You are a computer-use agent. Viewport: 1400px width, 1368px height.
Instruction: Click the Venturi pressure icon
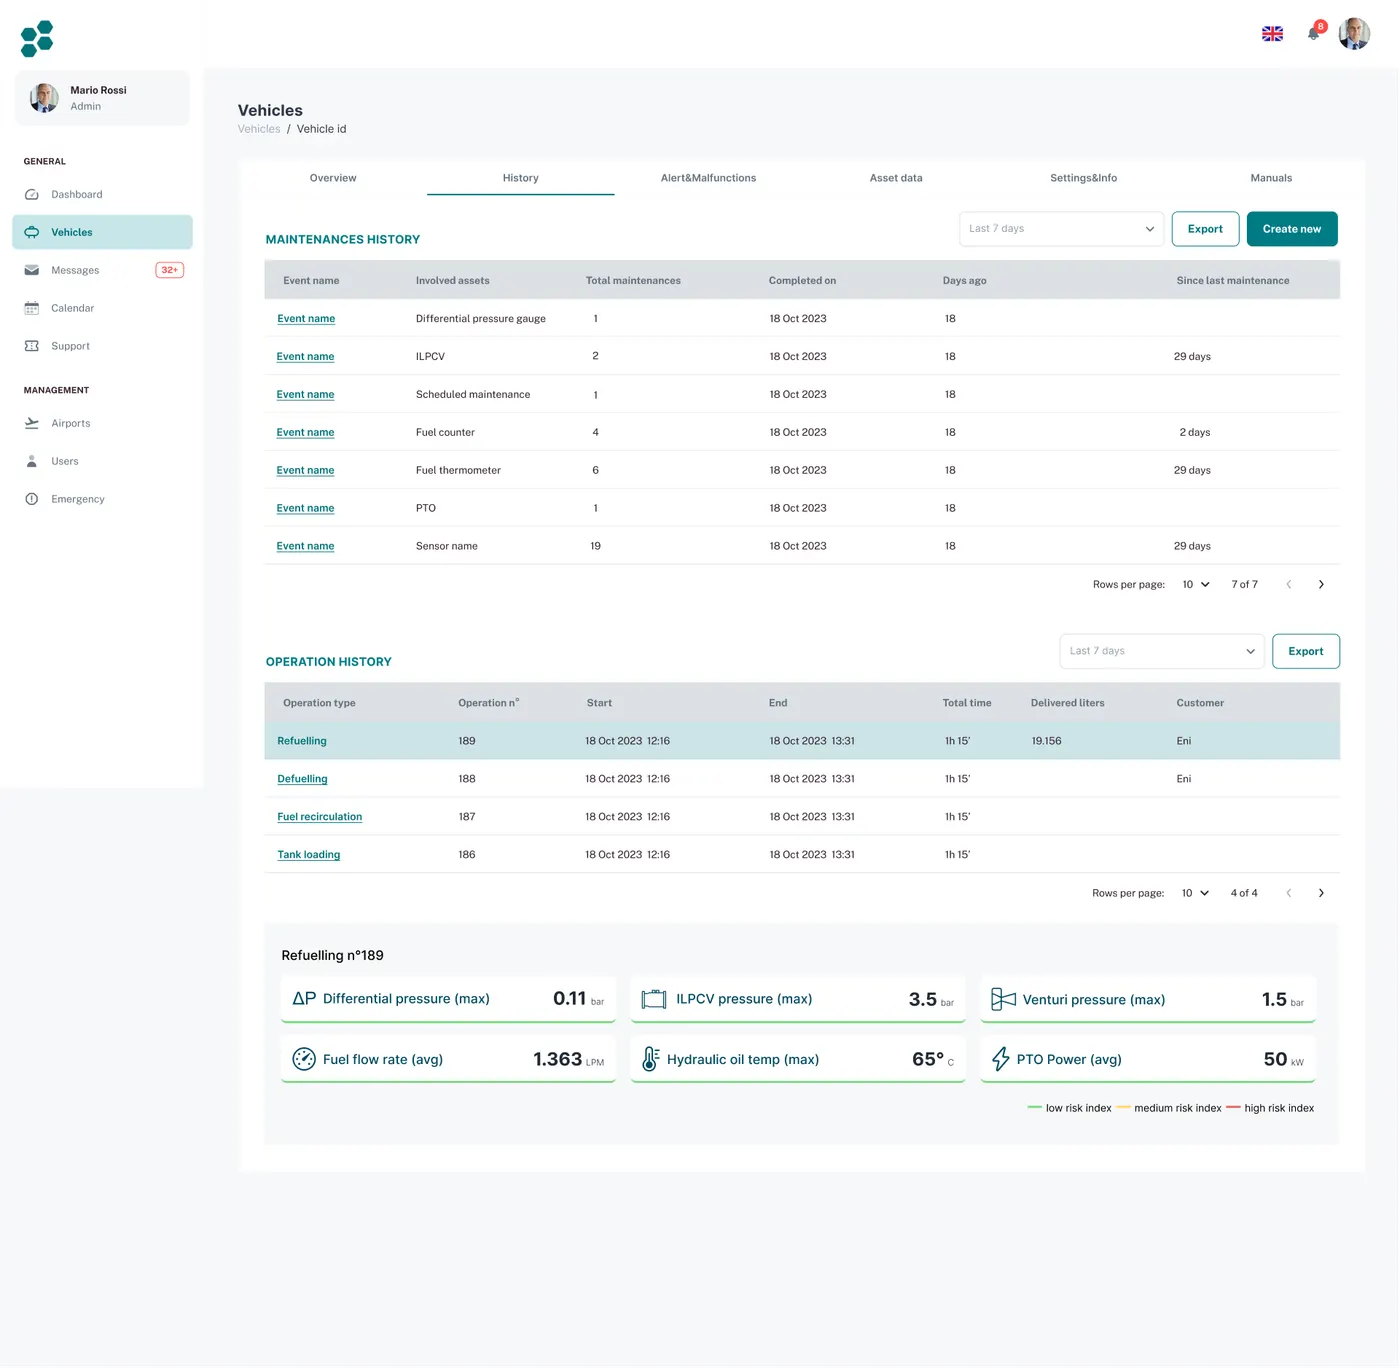(x=1003, y=999)
